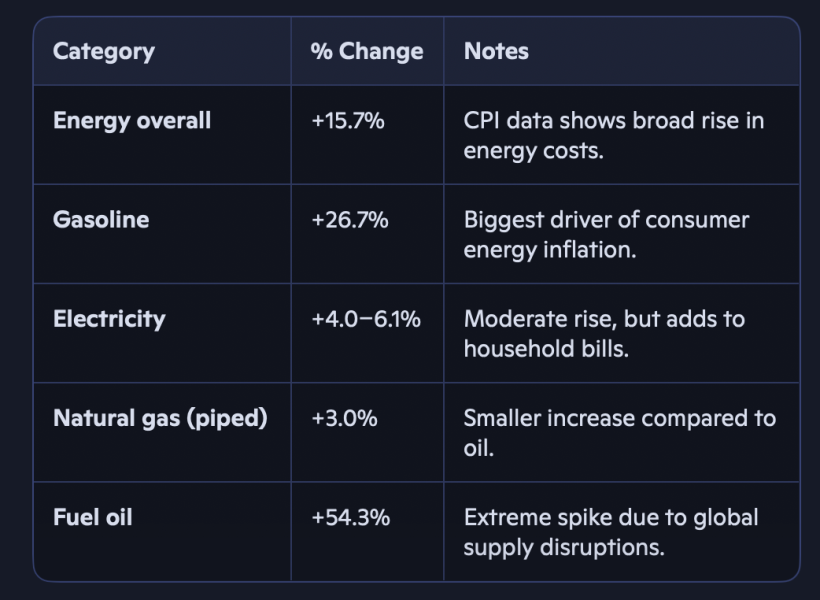820x600 pixels.
Task: Select the Extreme spike supply disruptions note
Action: pos(611,533)
